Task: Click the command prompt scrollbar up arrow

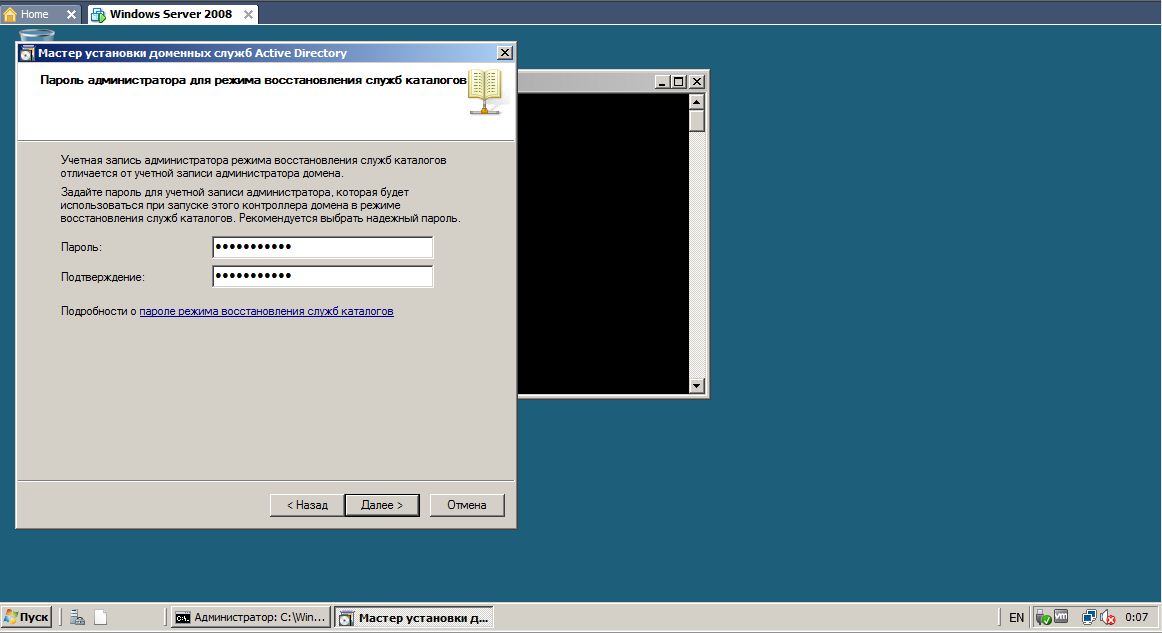Action: click(697, 102)
